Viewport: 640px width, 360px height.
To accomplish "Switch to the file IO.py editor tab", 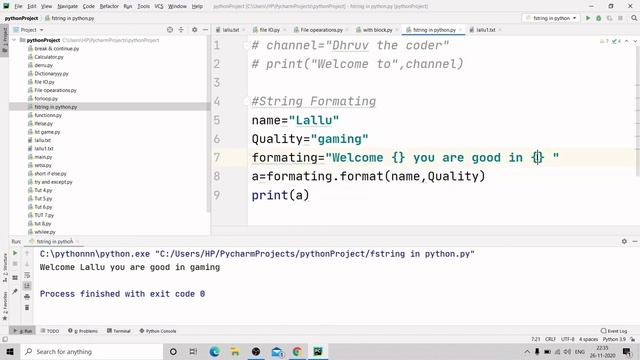I will (x=269, y=30).
